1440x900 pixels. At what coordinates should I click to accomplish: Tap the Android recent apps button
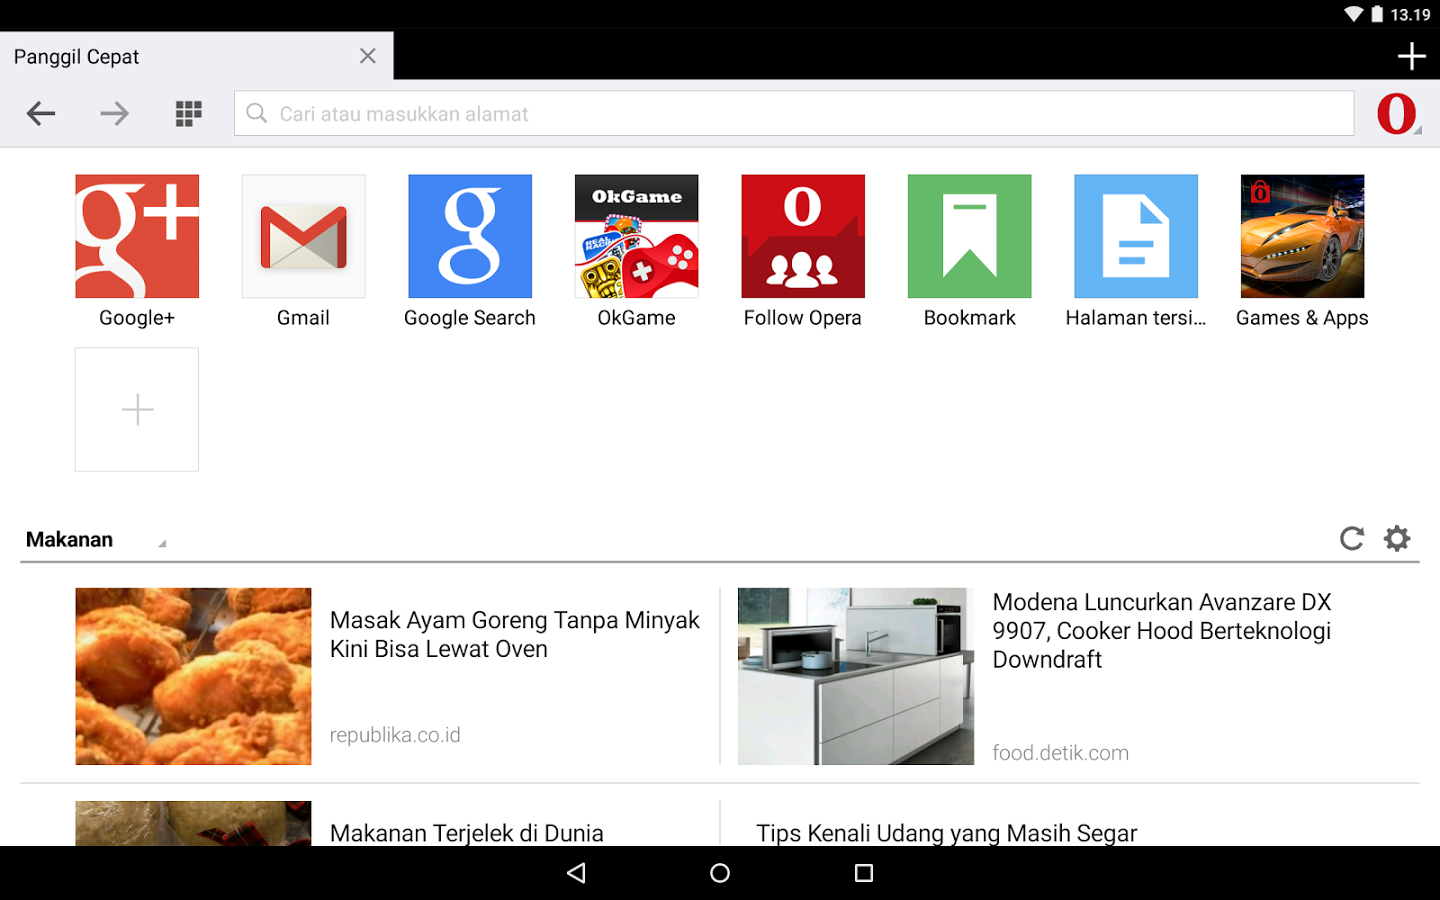tap(864, 873)
